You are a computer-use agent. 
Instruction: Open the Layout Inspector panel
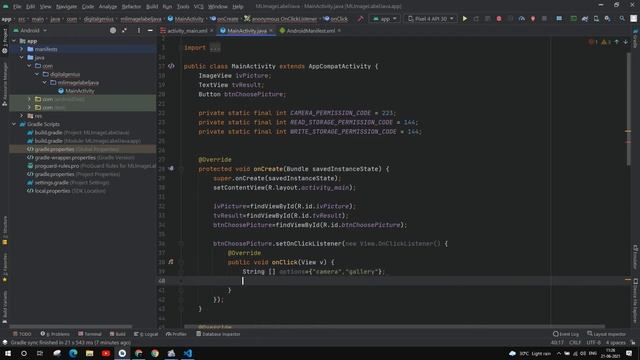606,334
